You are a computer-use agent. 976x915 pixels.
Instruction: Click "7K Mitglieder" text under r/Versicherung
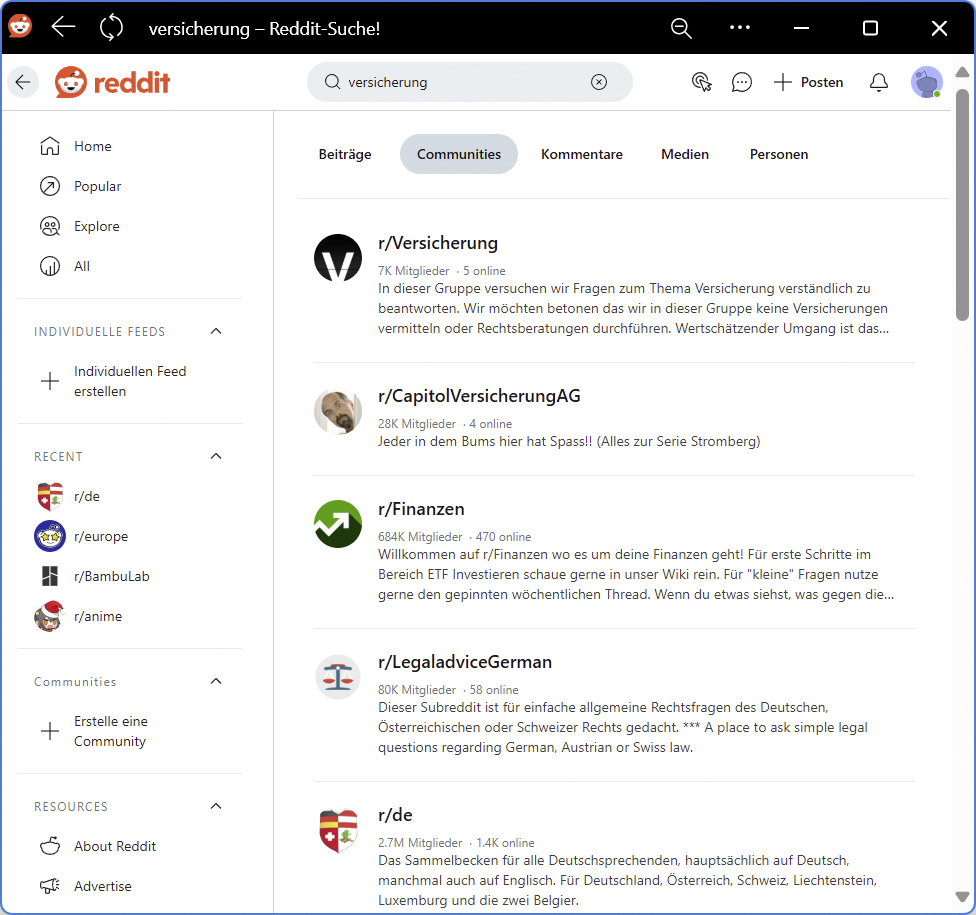(x=413, y=271)
